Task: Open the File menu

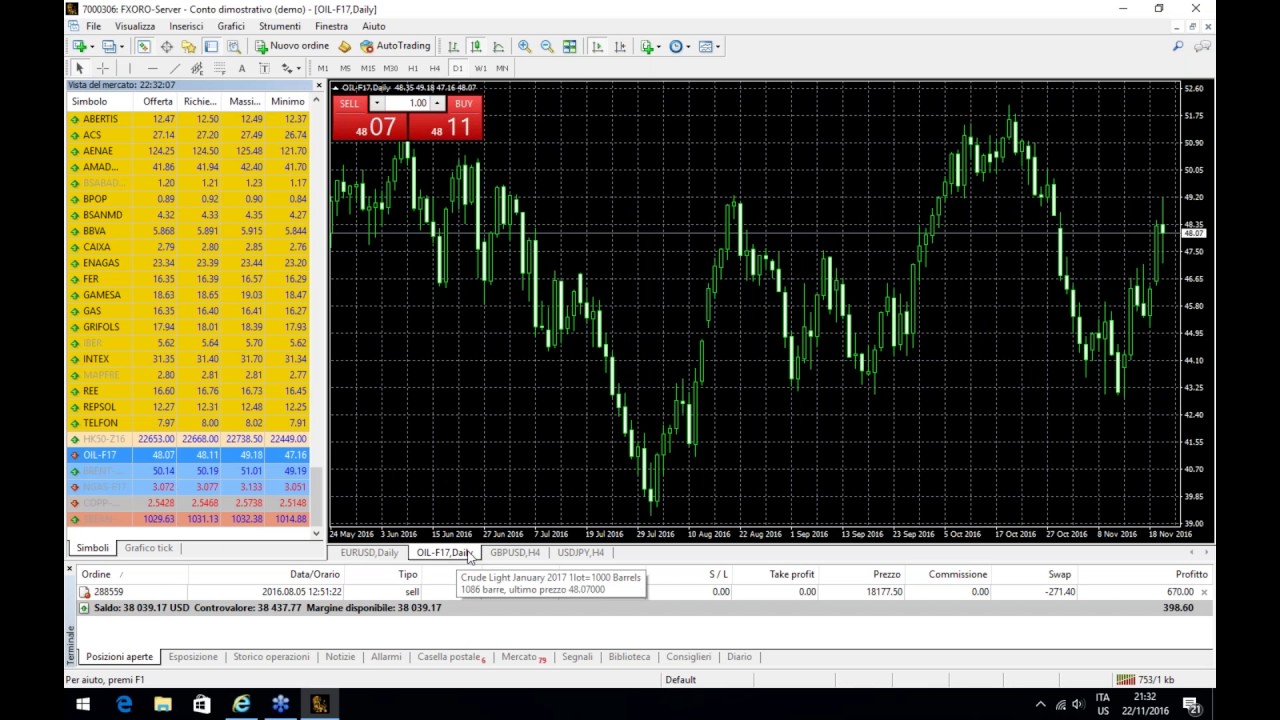Action: click(93, 26)
